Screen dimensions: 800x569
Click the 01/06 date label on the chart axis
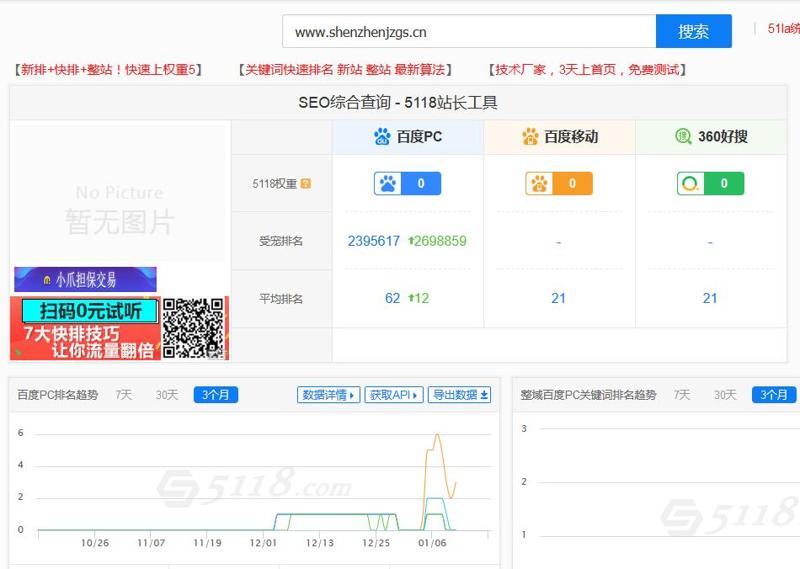coord(432,543)
